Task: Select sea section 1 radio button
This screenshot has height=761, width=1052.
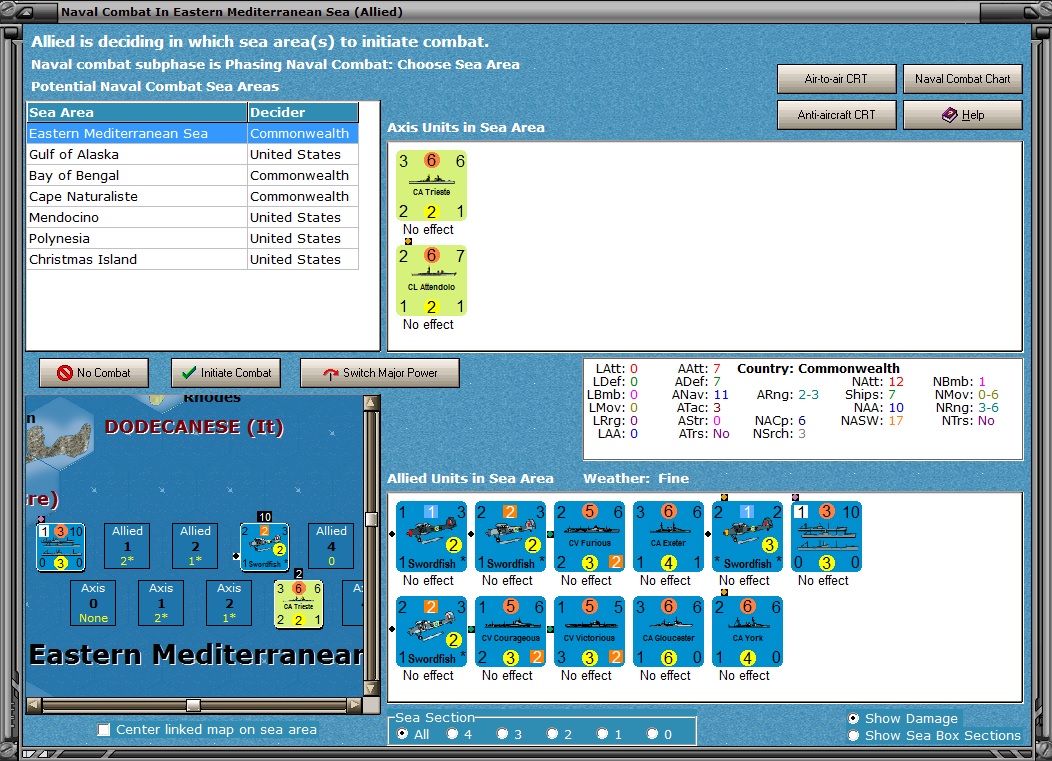Action: (x=602, y=734)
